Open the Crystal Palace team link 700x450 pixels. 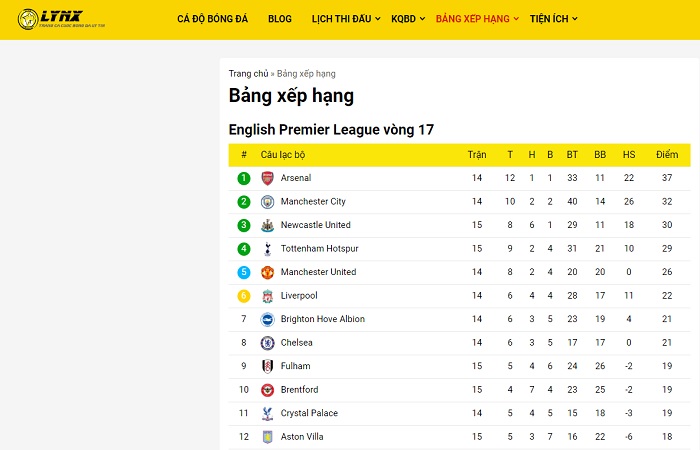[309, 413]
